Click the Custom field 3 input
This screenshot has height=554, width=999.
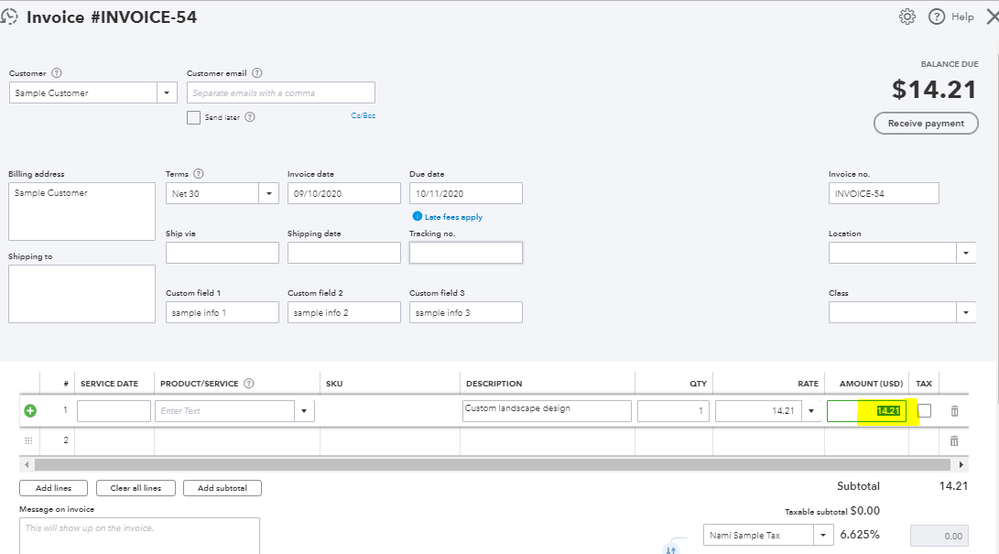[466, 313]
